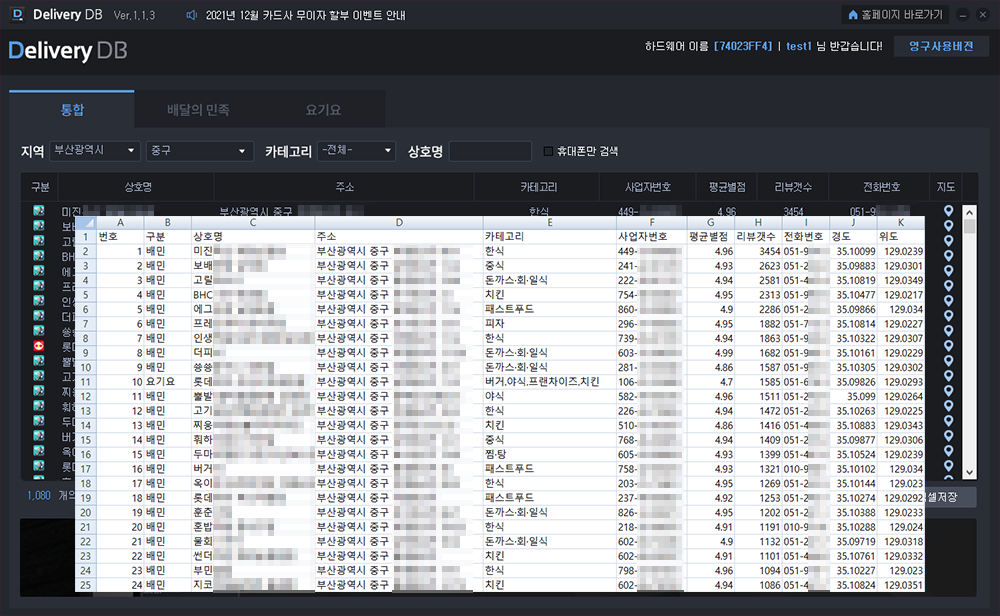This screenshot has height=616, width=1000.
Task: Click the 상호명 column header
Action: [x=136, y=187]
